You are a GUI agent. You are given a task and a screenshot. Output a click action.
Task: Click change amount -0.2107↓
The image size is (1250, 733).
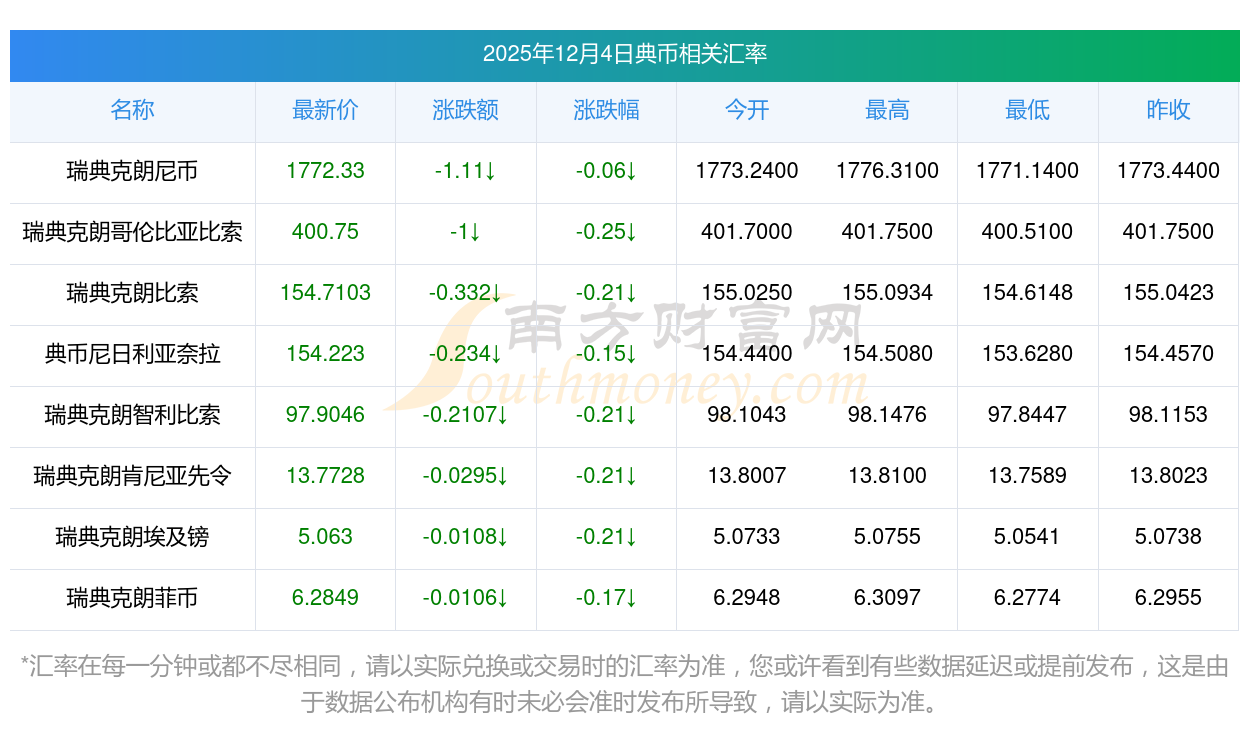click(x=466, y=415)
